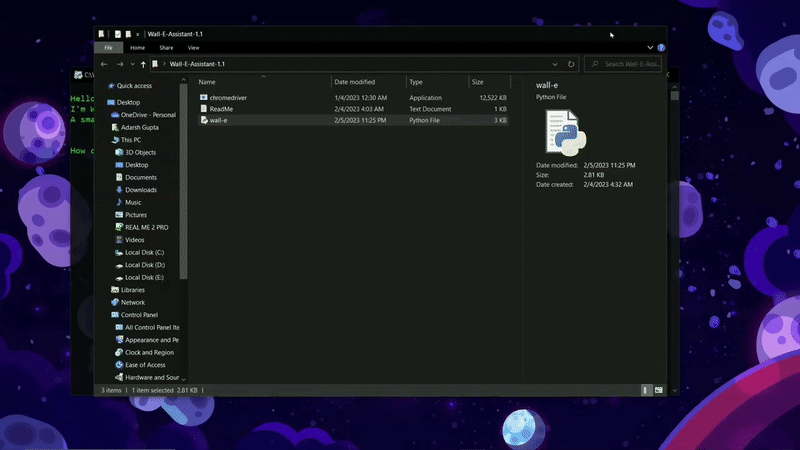Select the ReadMe text document
The height and width of the screenshot is (450, 800).
[x=221, y=109]
